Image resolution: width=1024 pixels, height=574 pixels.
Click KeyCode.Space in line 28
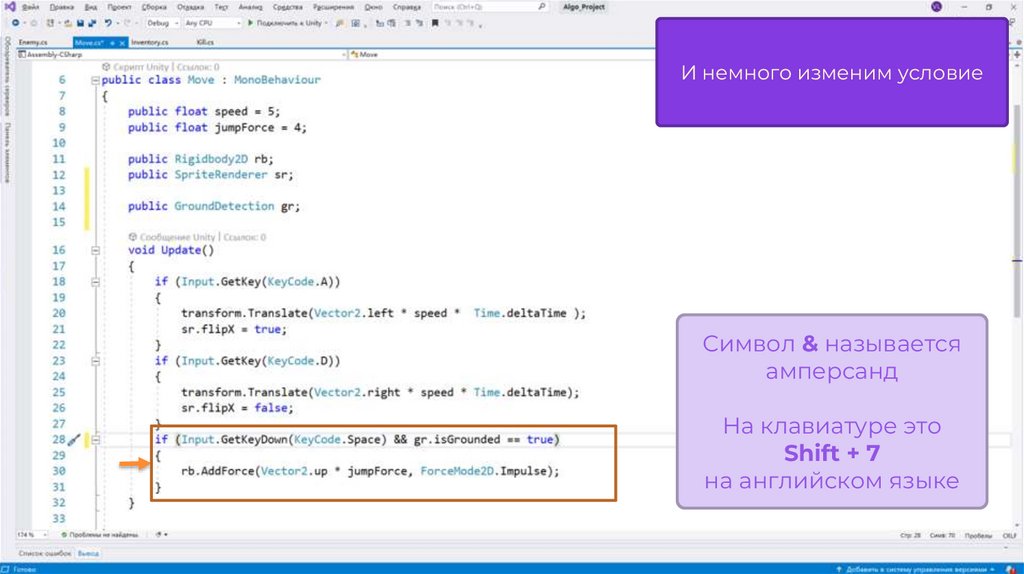click(337, 439)
